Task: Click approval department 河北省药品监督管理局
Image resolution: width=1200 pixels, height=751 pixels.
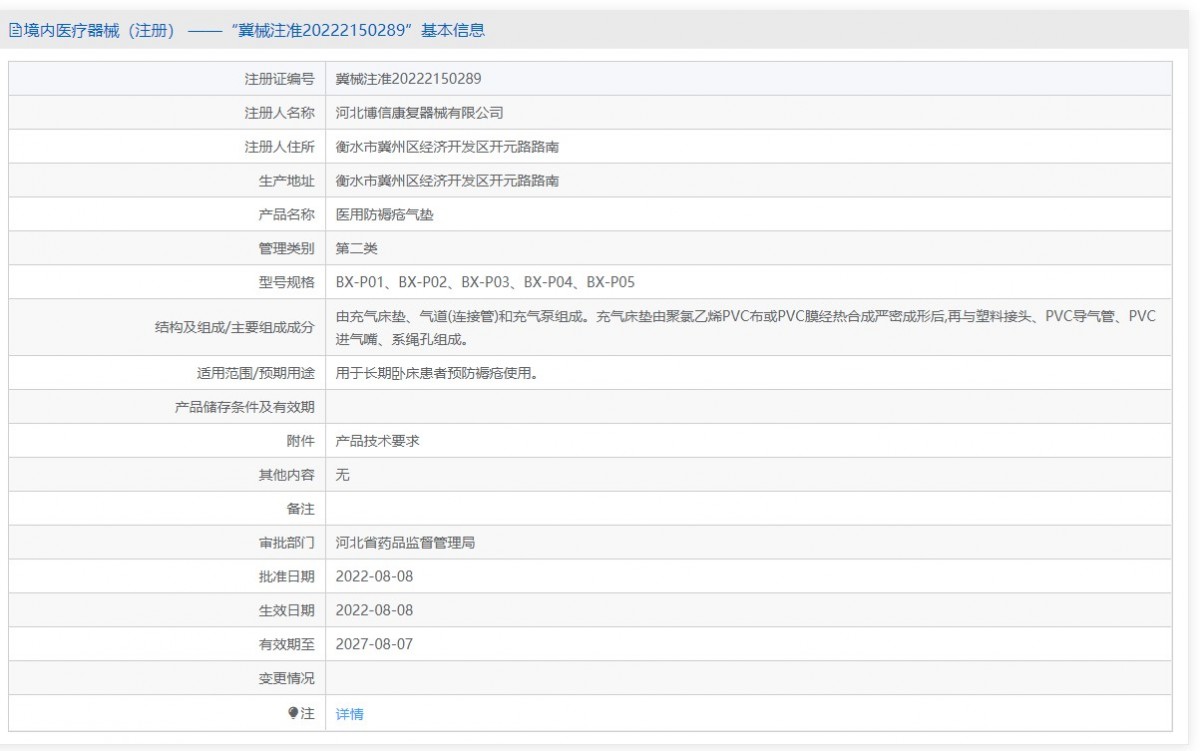Action: (x=405, y=543)
